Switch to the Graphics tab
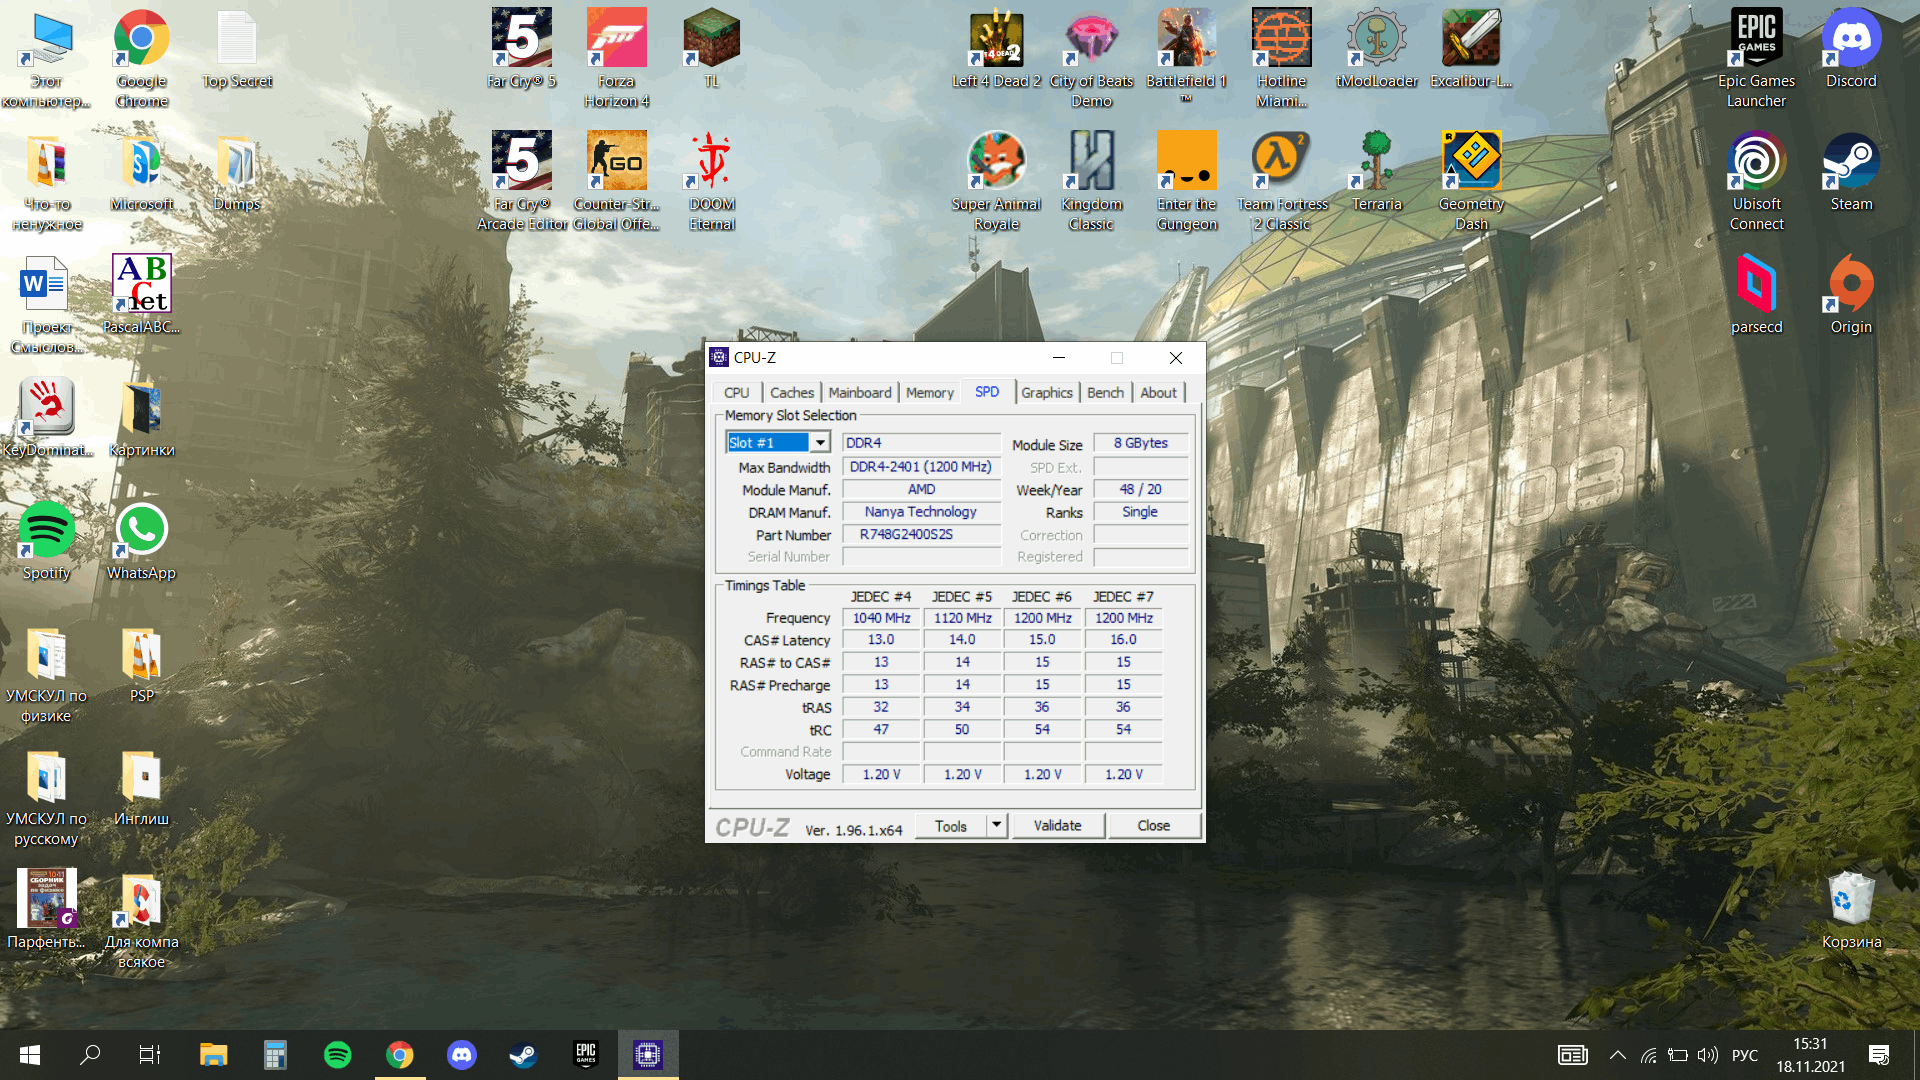The height and width of the screenshot is (1080, 1920). click(1047, 393)
